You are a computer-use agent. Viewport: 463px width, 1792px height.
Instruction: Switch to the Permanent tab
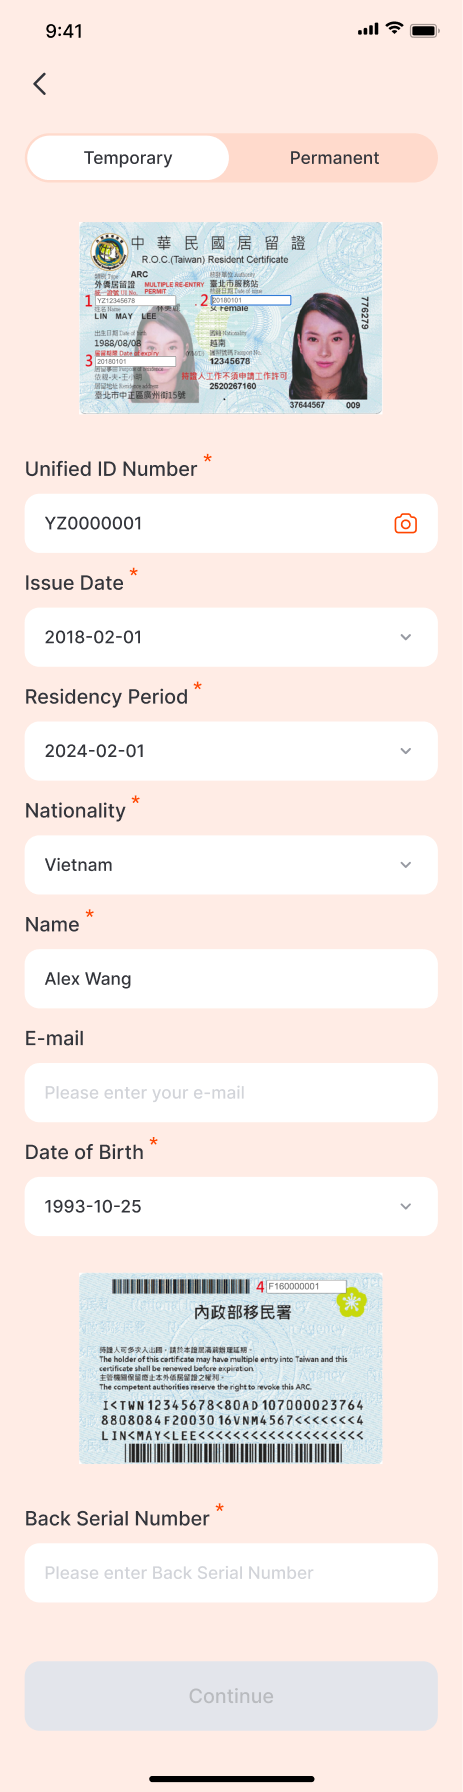tap(334, 158)
